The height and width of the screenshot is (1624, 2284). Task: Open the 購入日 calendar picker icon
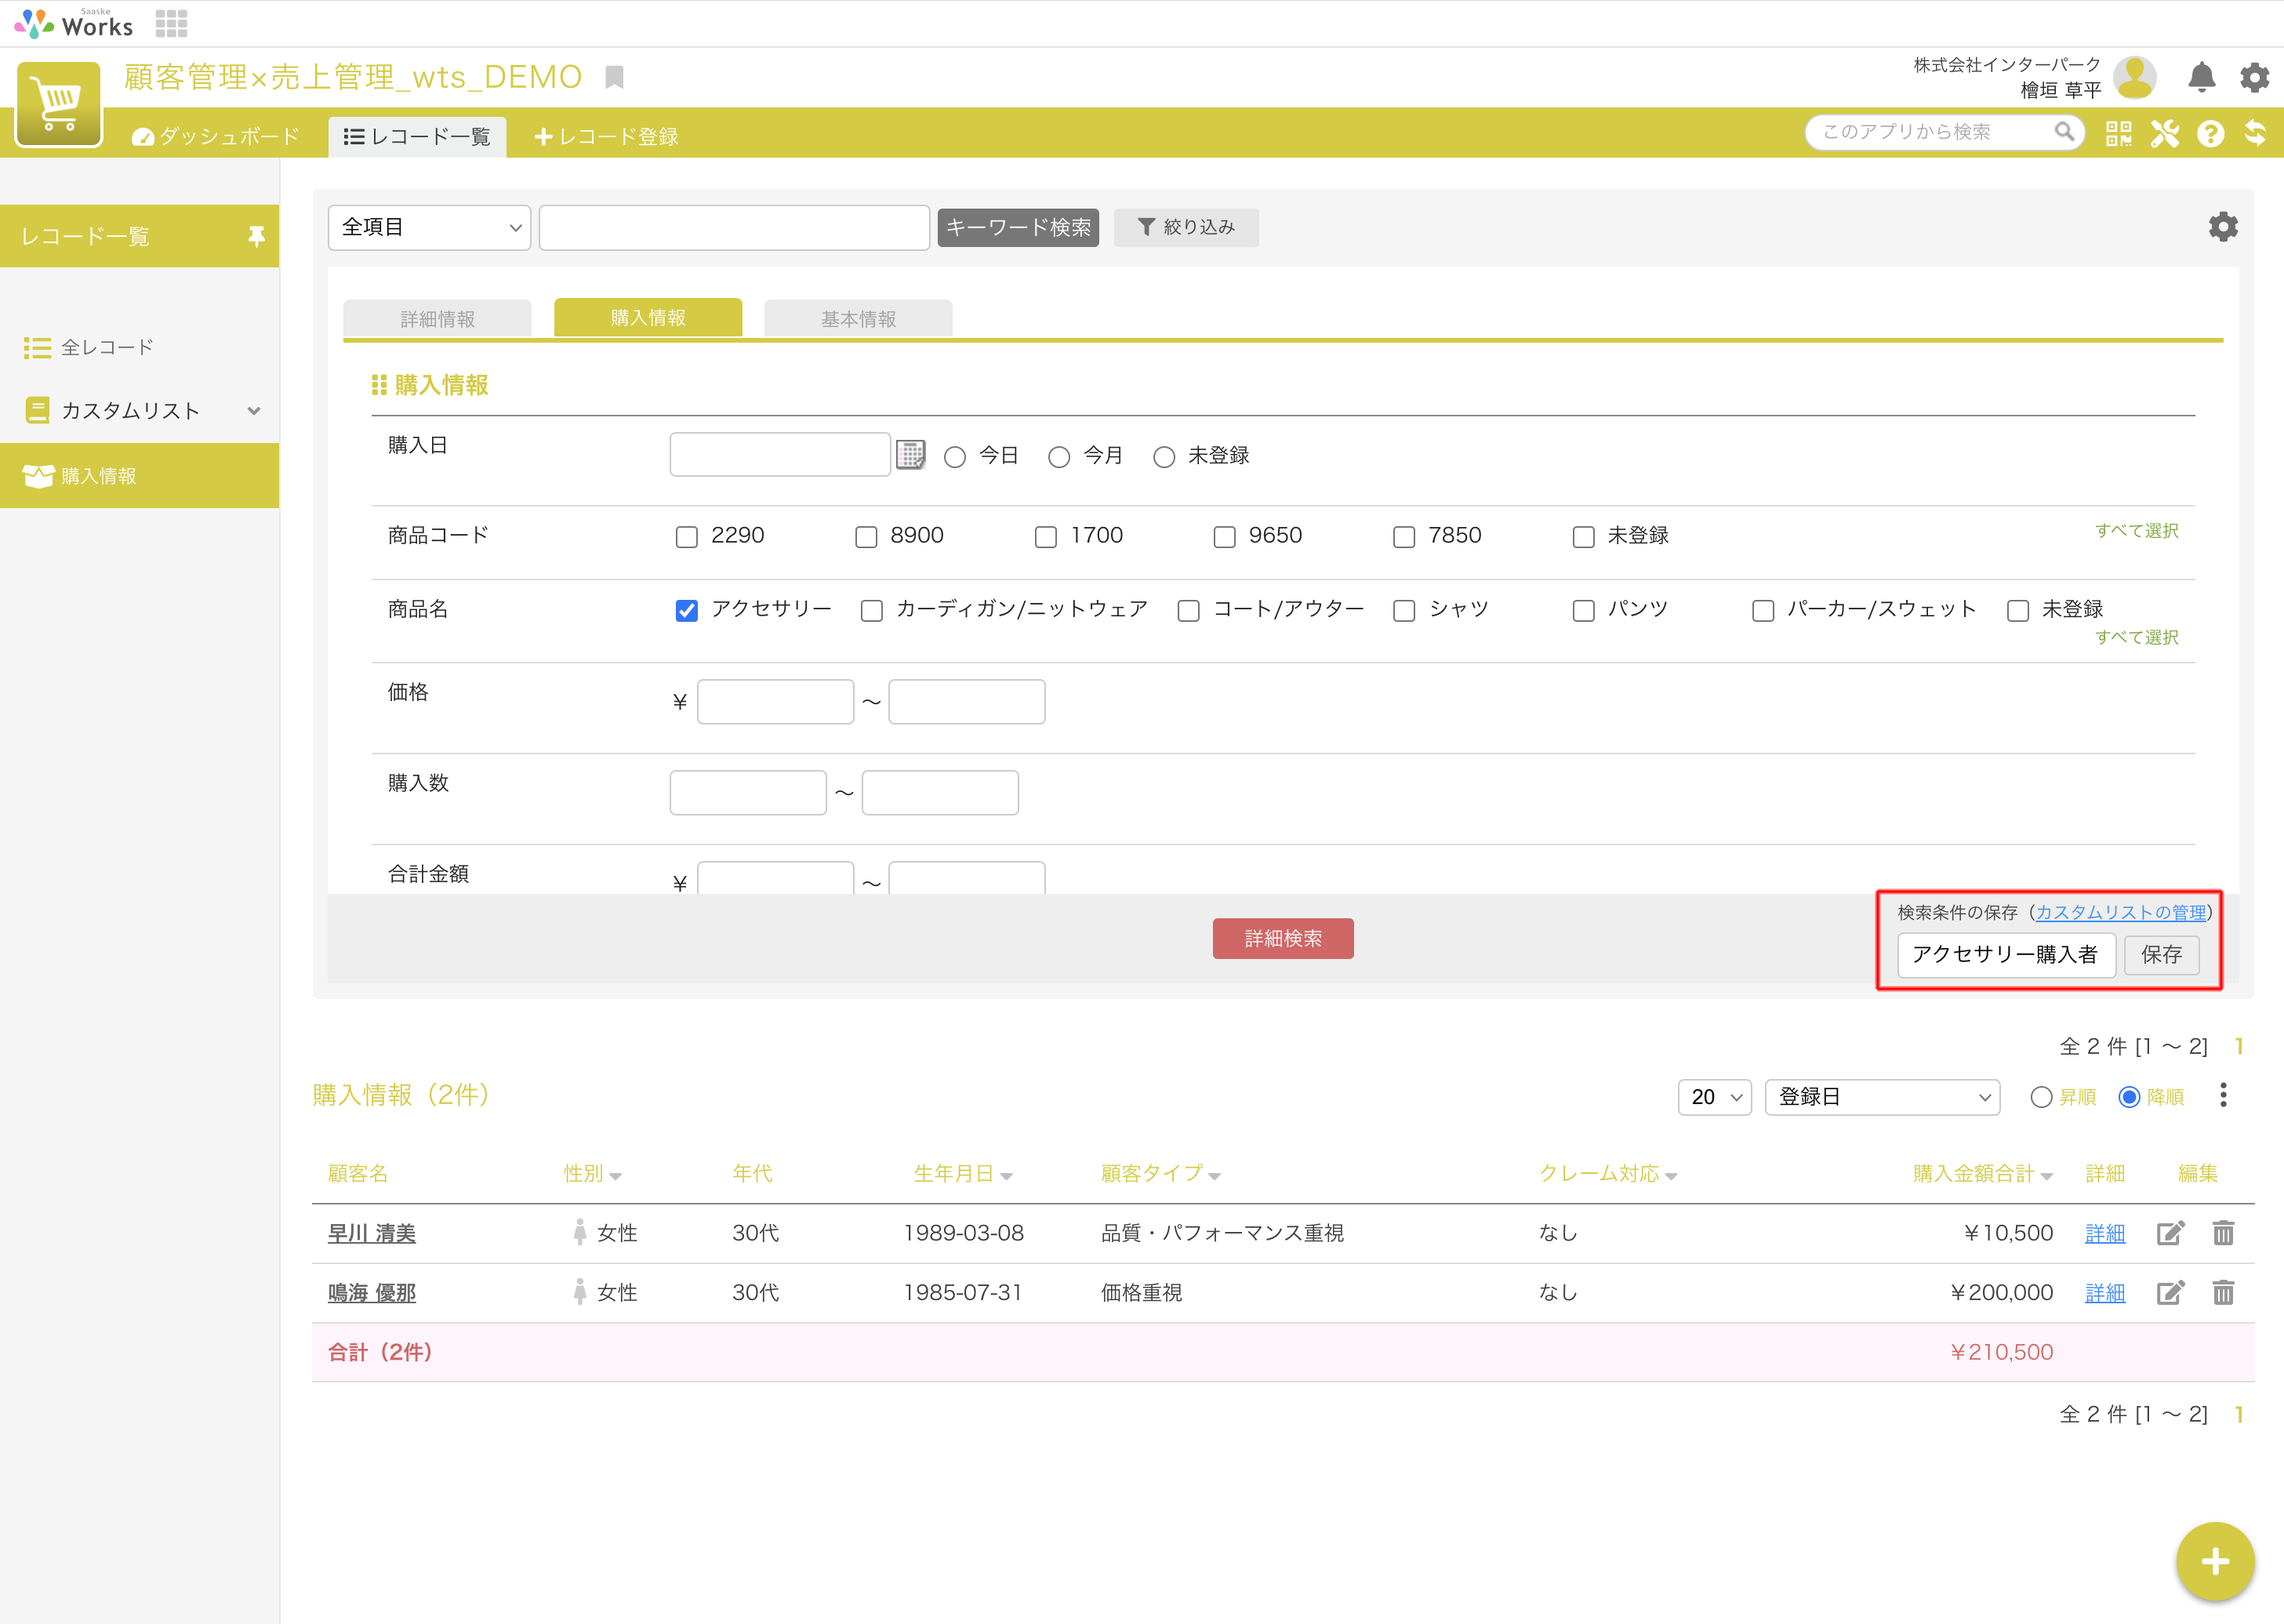click(x=910, y=455)
